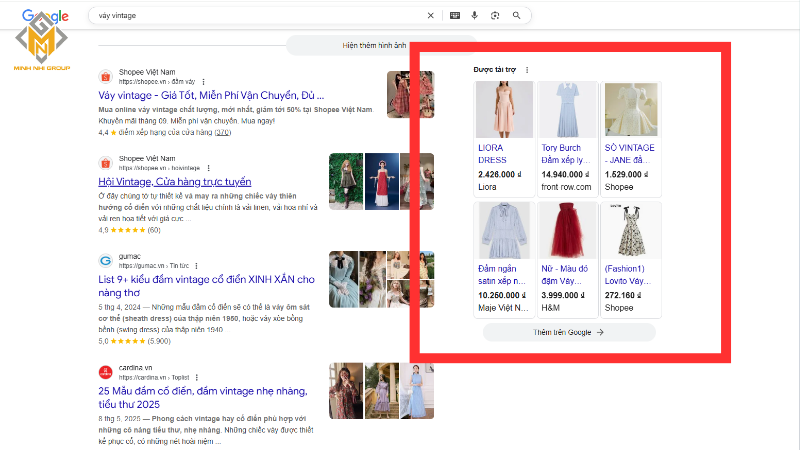Click the first Shopee result thumbnail

point(410,94)
